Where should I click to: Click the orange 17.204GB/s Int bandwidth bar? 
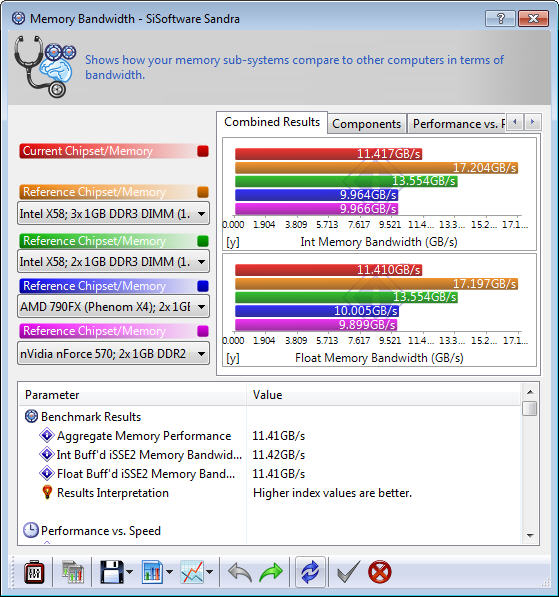[x=377, y=168]
